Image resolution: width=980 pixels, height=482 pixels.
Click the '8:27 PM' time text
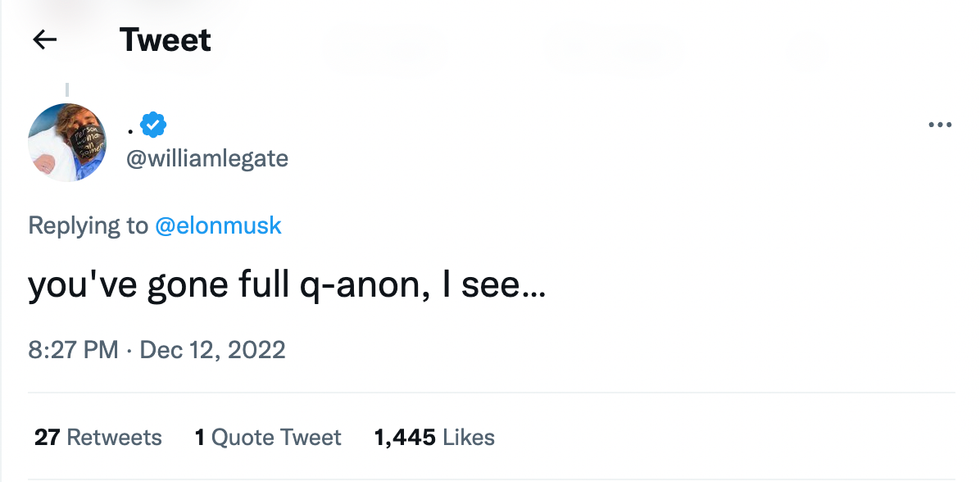point(73,350)
